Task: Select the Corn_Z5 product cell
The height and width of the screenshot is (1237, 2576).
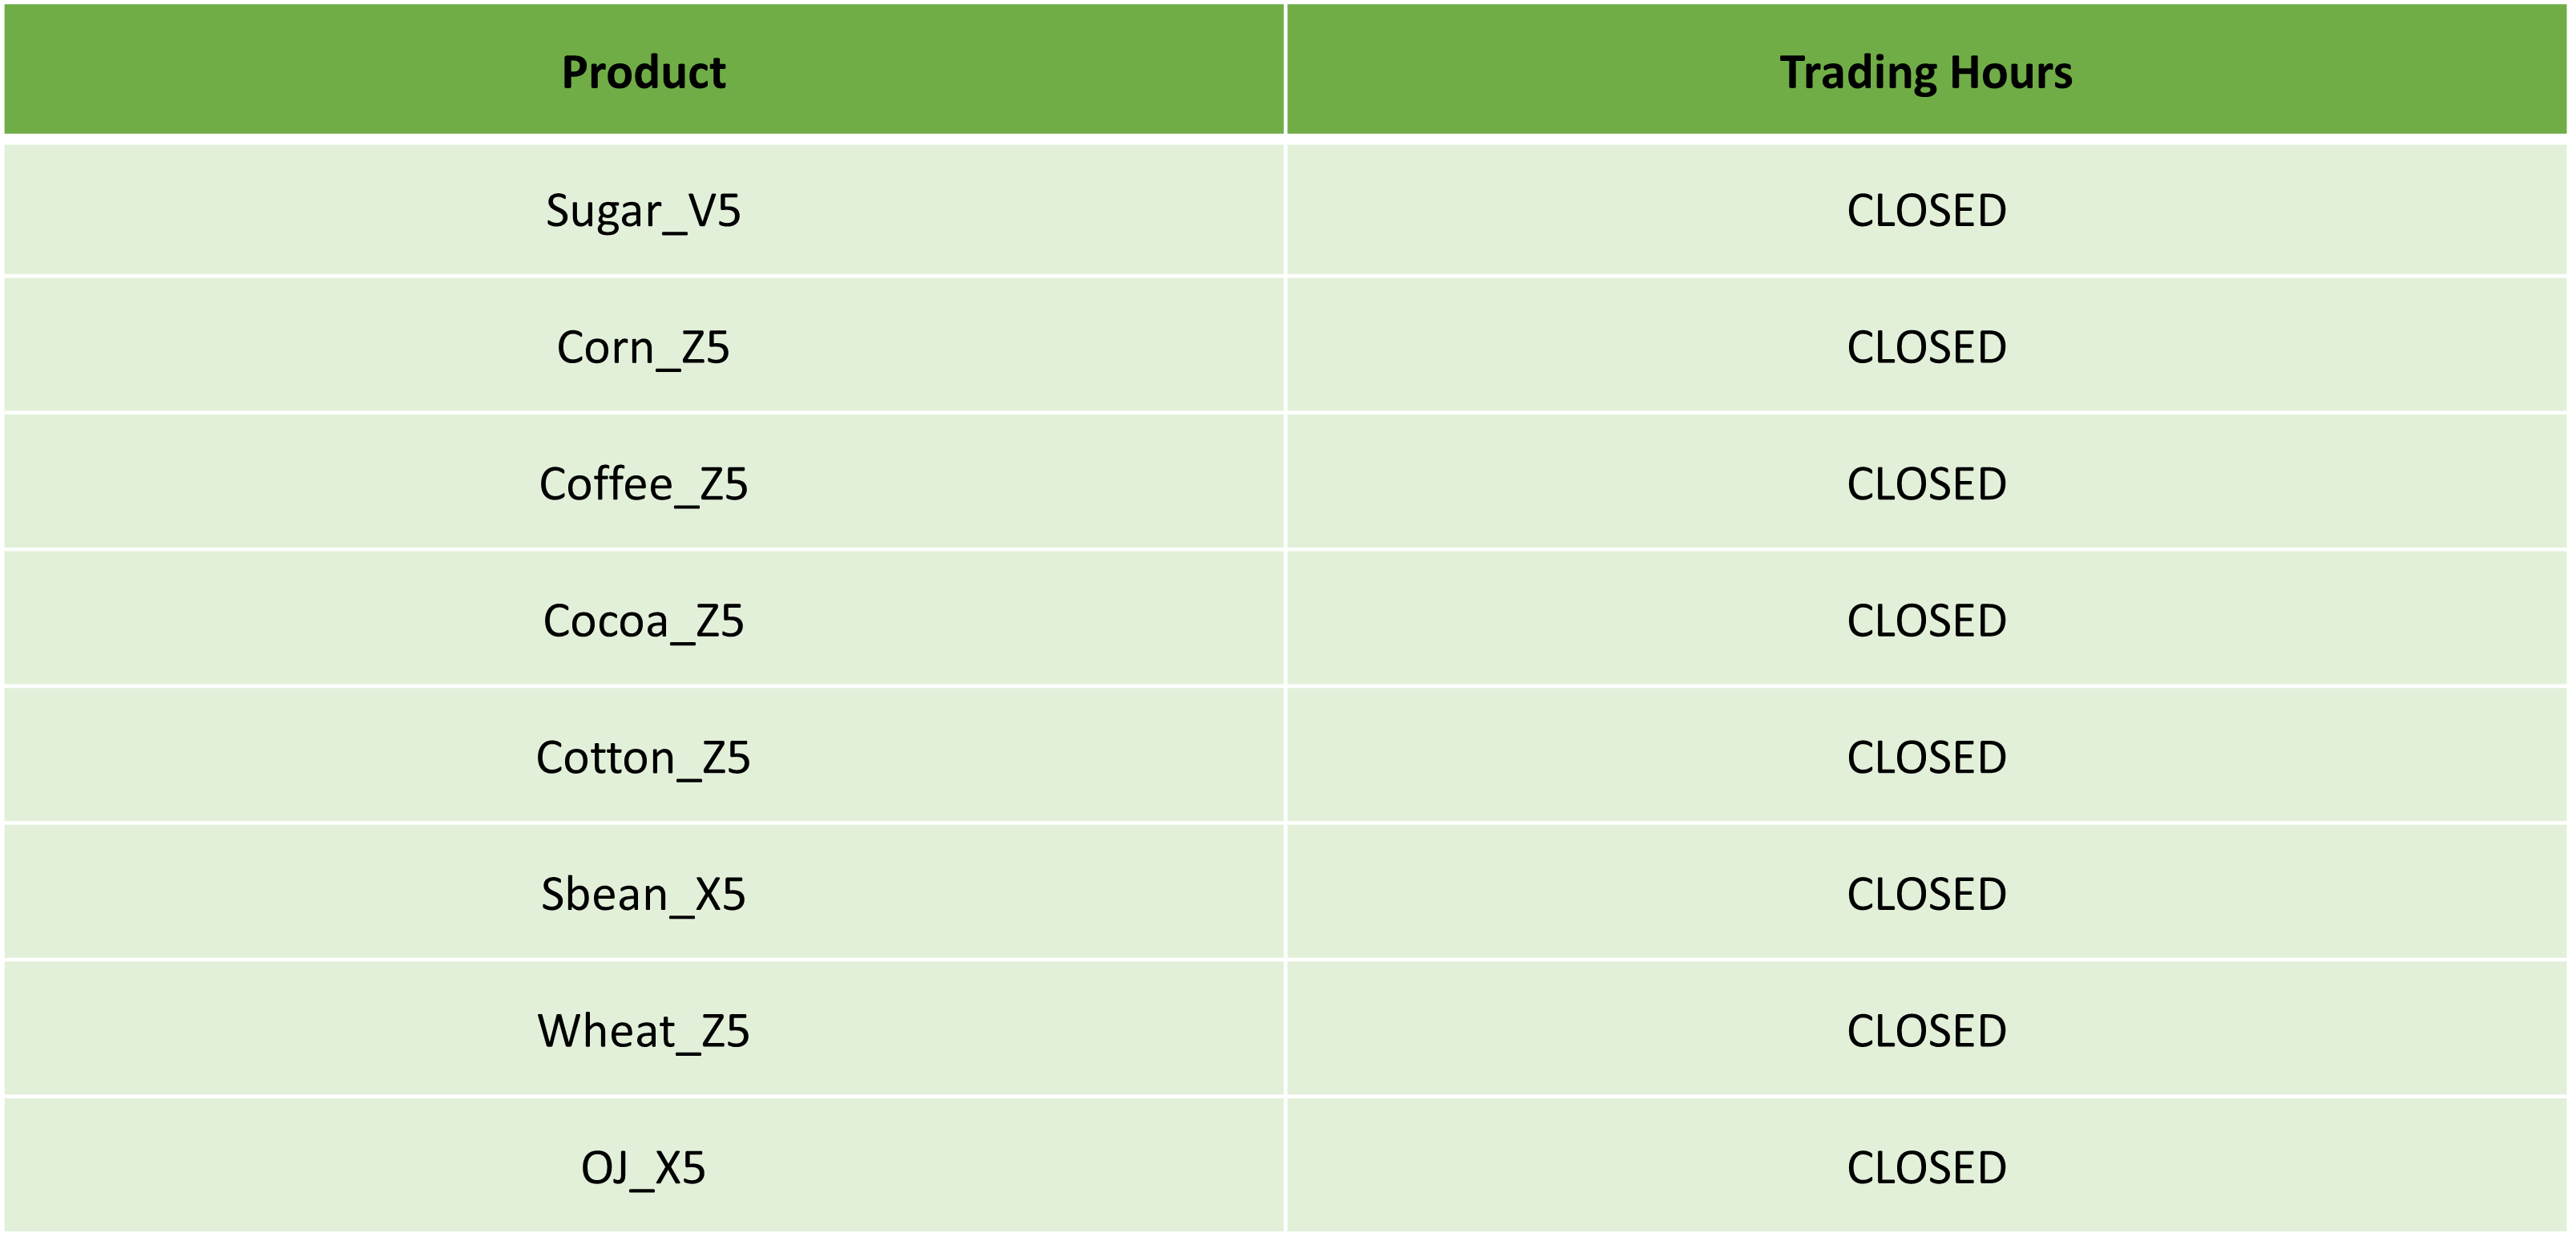Action: 643,346
